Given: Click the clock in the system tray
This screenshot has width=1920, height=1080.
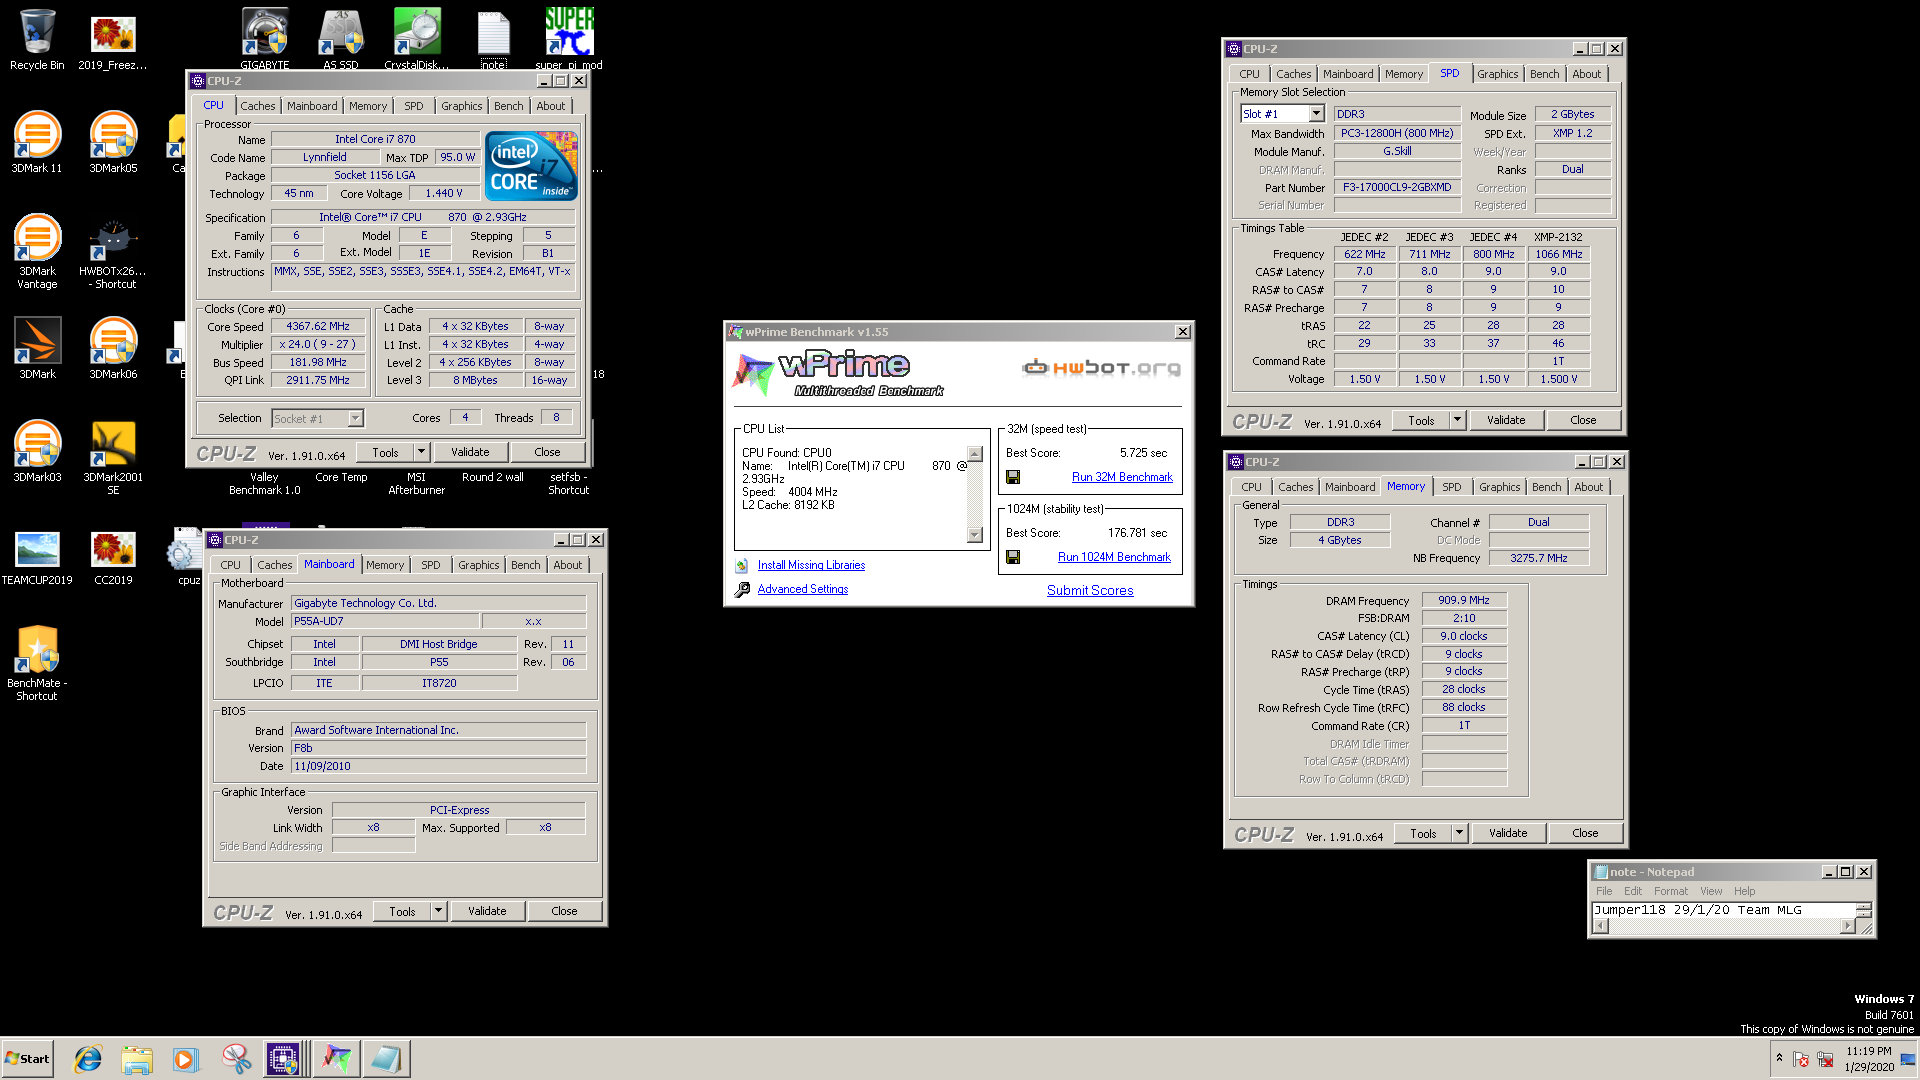Looking at the screenshot, I should point(1868,1059).
